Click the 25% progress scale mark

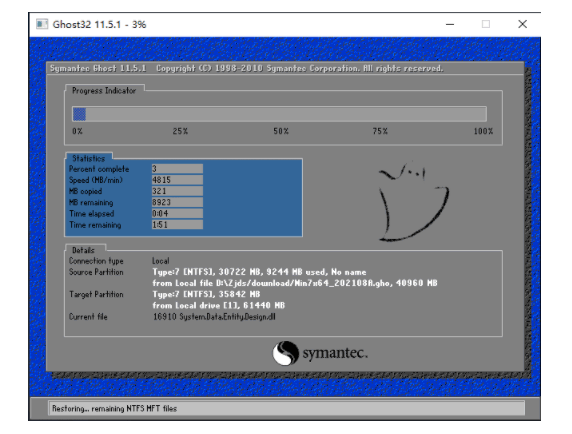click(x=180, y=131)
